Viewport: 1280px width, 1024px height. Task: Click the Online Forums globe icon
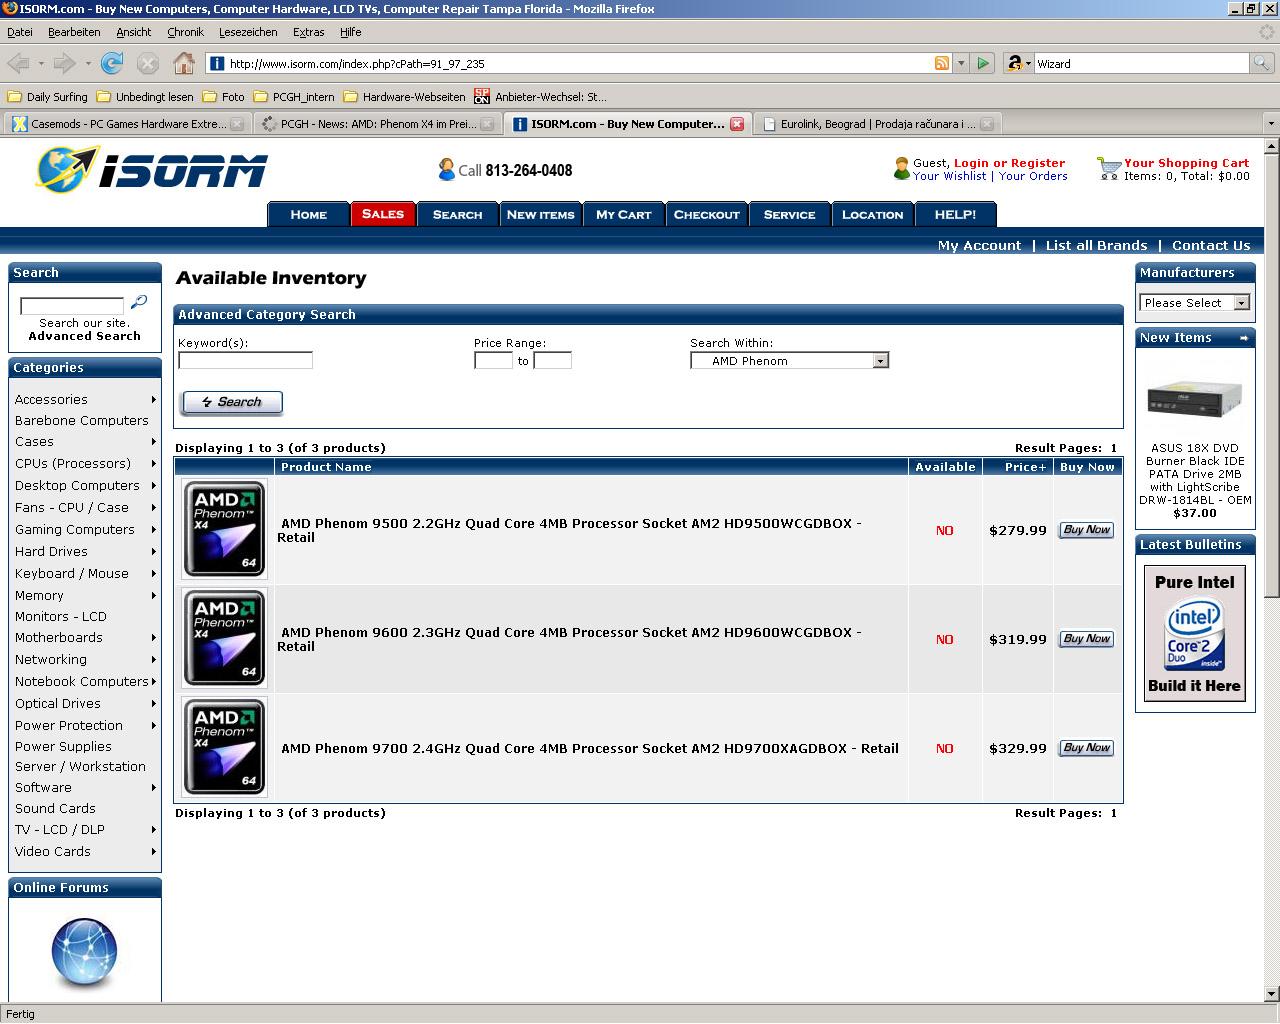[84, 952]
